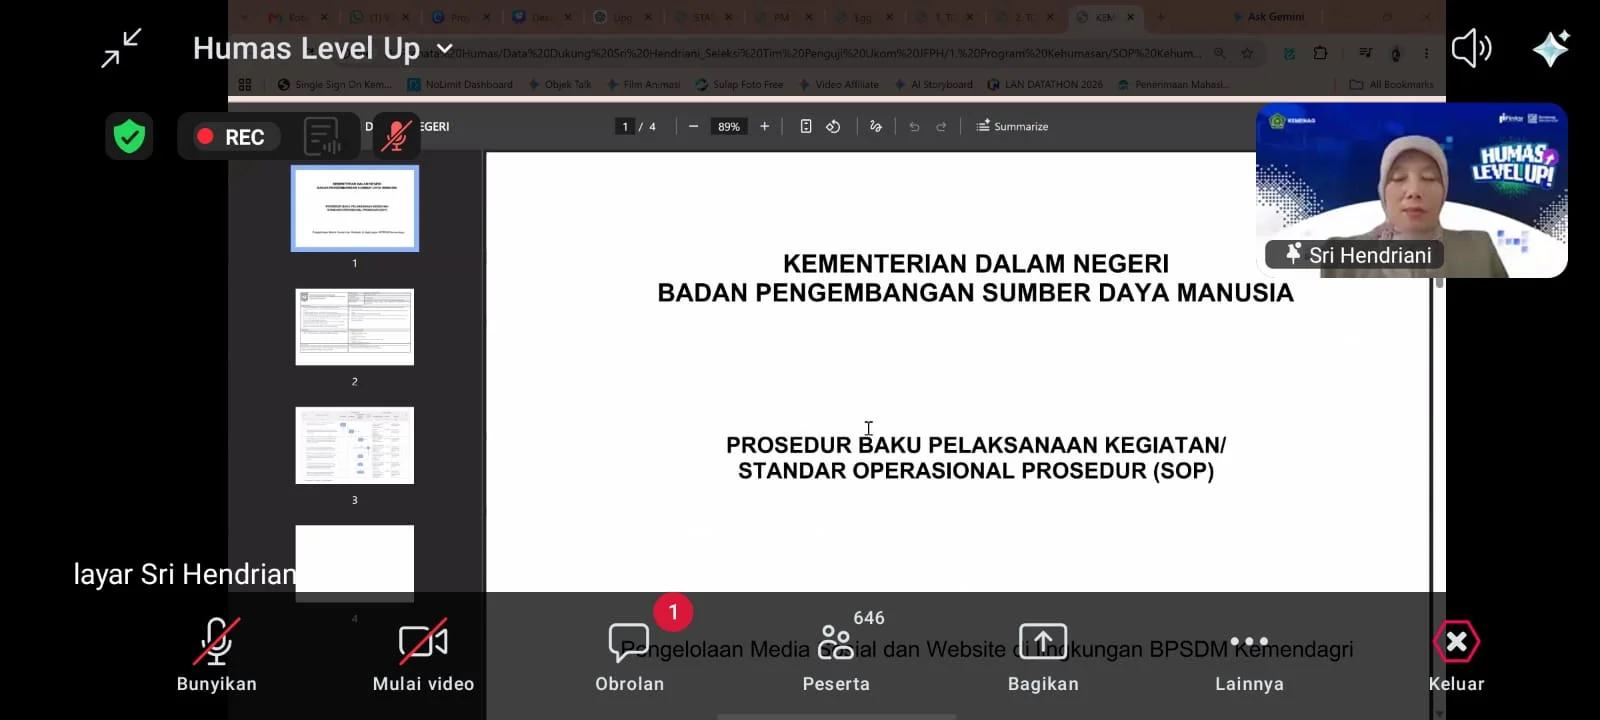Open the All Bookmarks folder
Screen dimensions: 1600x720
pyautogui.click(x=1391, y=85)
